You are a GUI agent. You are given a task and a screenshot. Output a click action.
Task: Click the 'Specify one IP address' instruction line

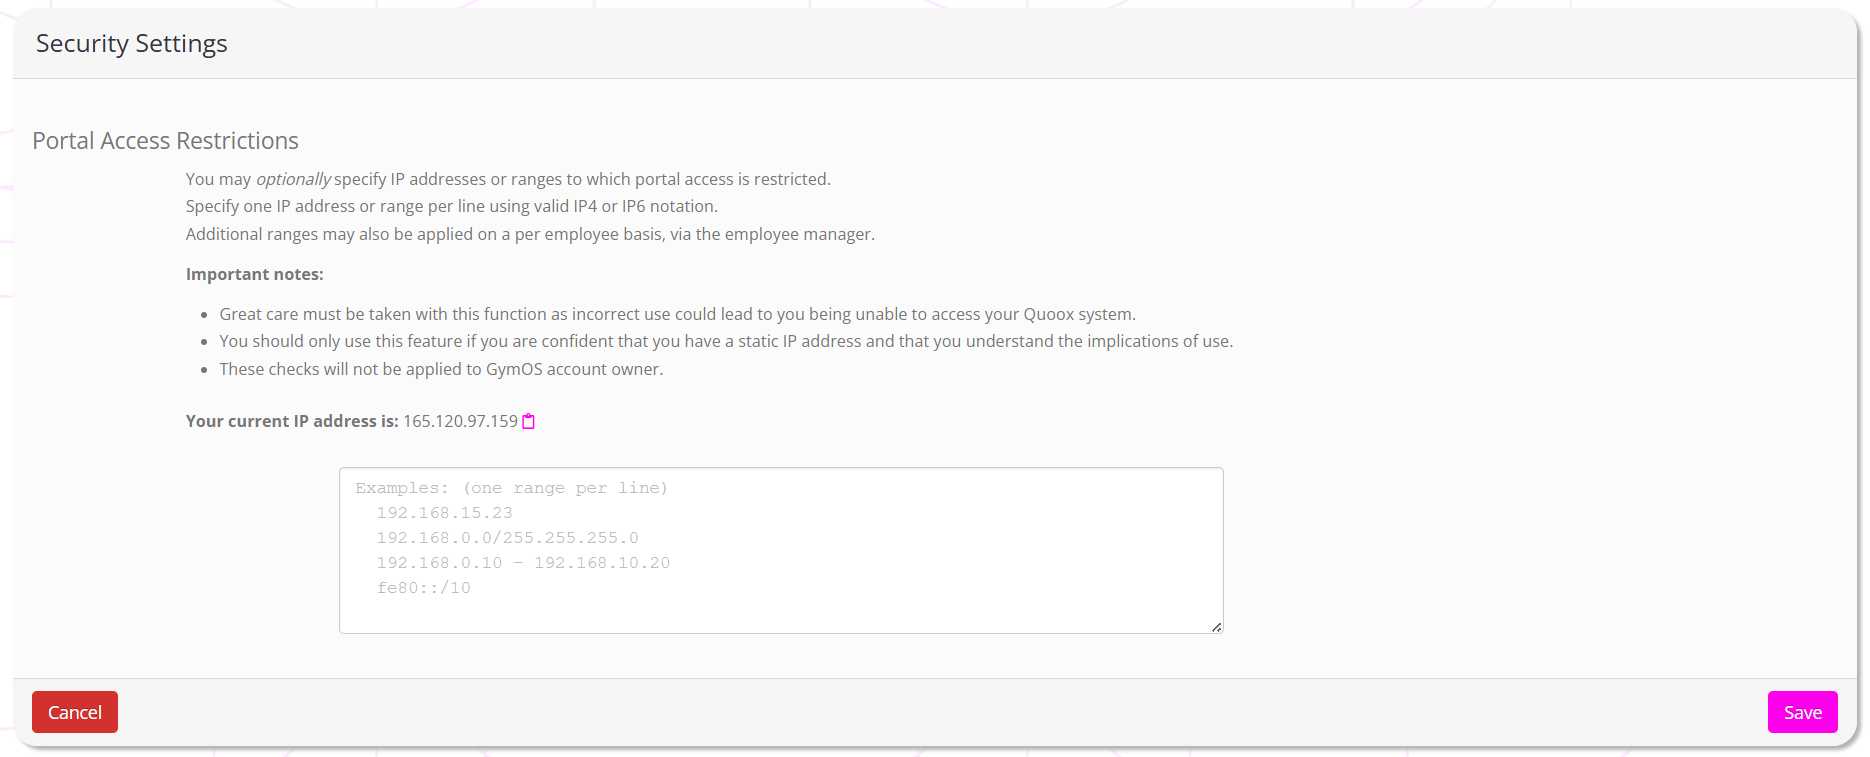[x=452, y=206]
